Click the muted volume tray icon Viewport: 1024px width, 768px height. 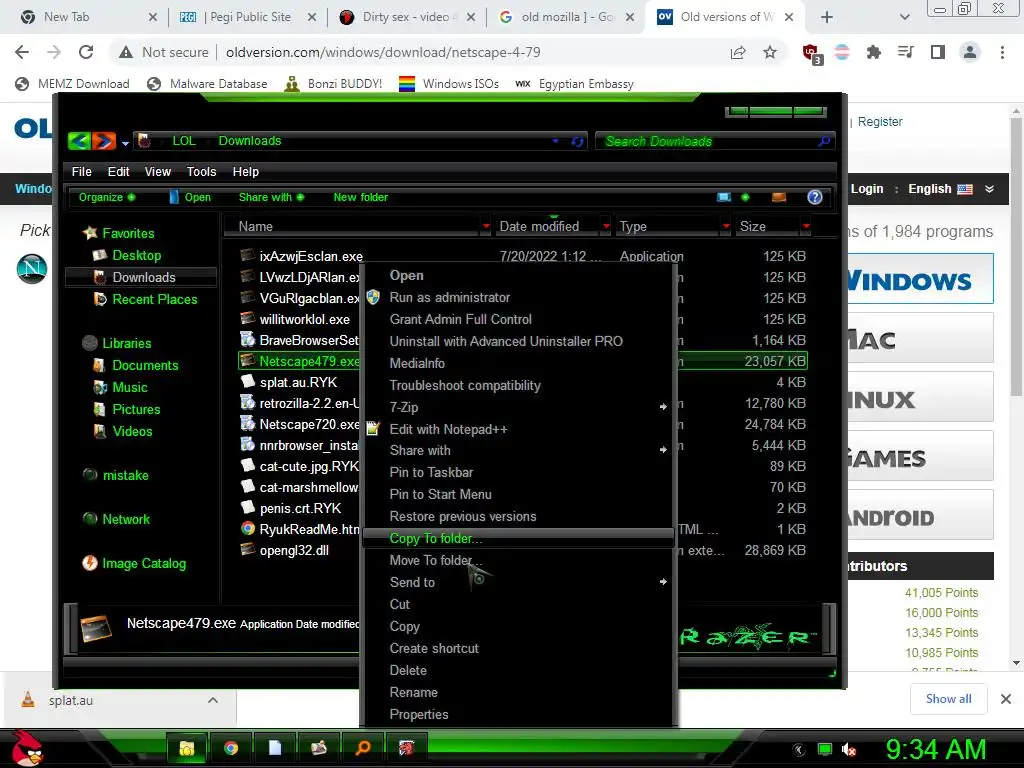849,750
